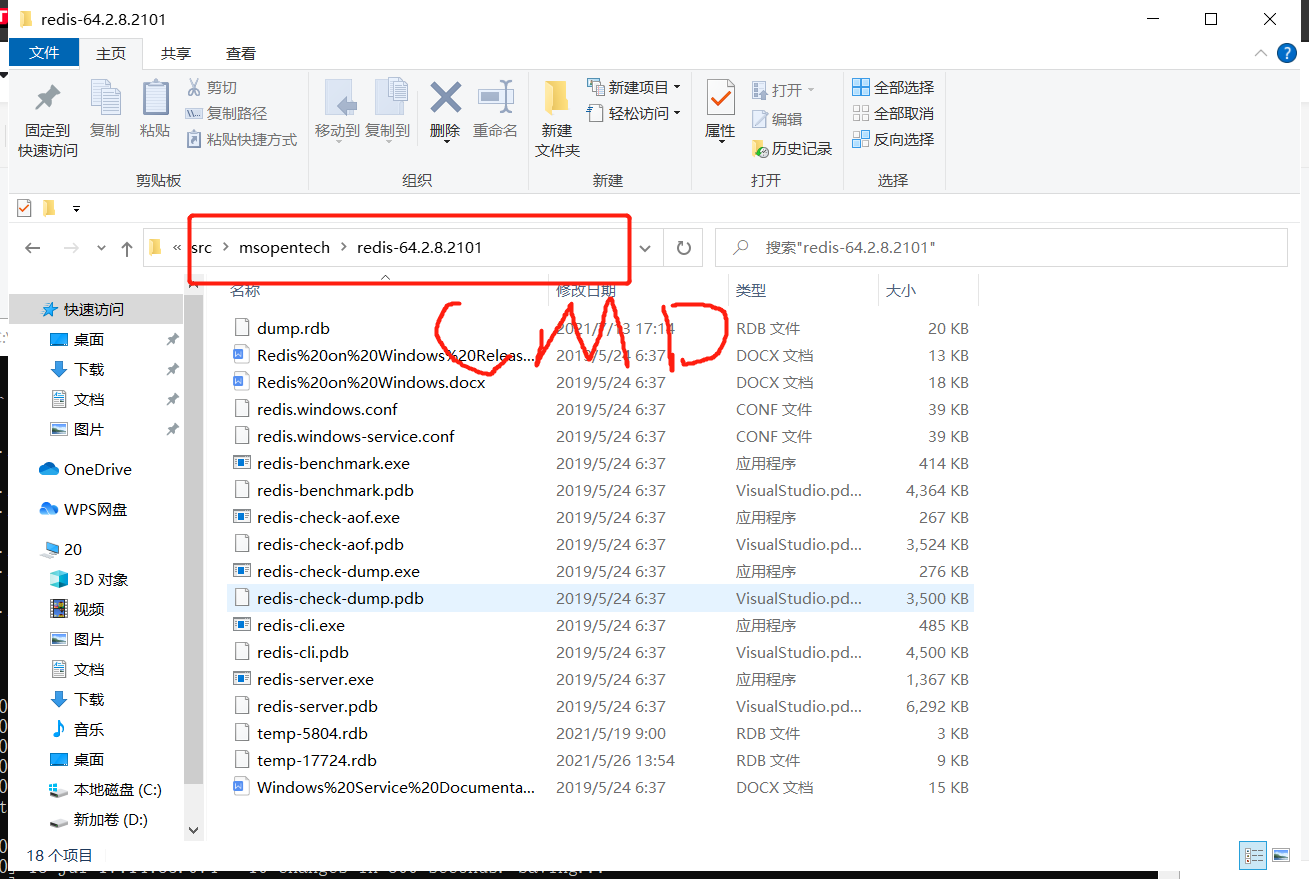Screen dimensions: 1309x879
Task: Click the Forward navigation arrow
Action: [70, 248]
